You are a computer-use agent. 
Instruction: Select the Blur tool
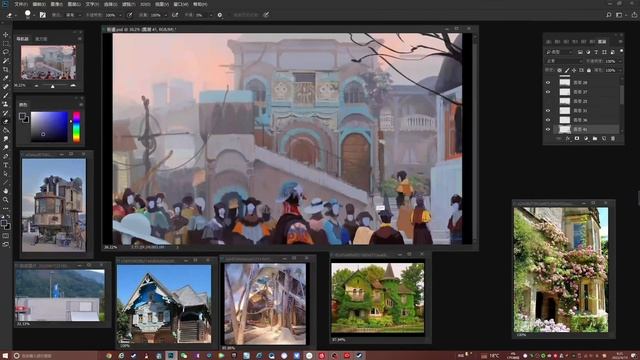tap(6, 139)
